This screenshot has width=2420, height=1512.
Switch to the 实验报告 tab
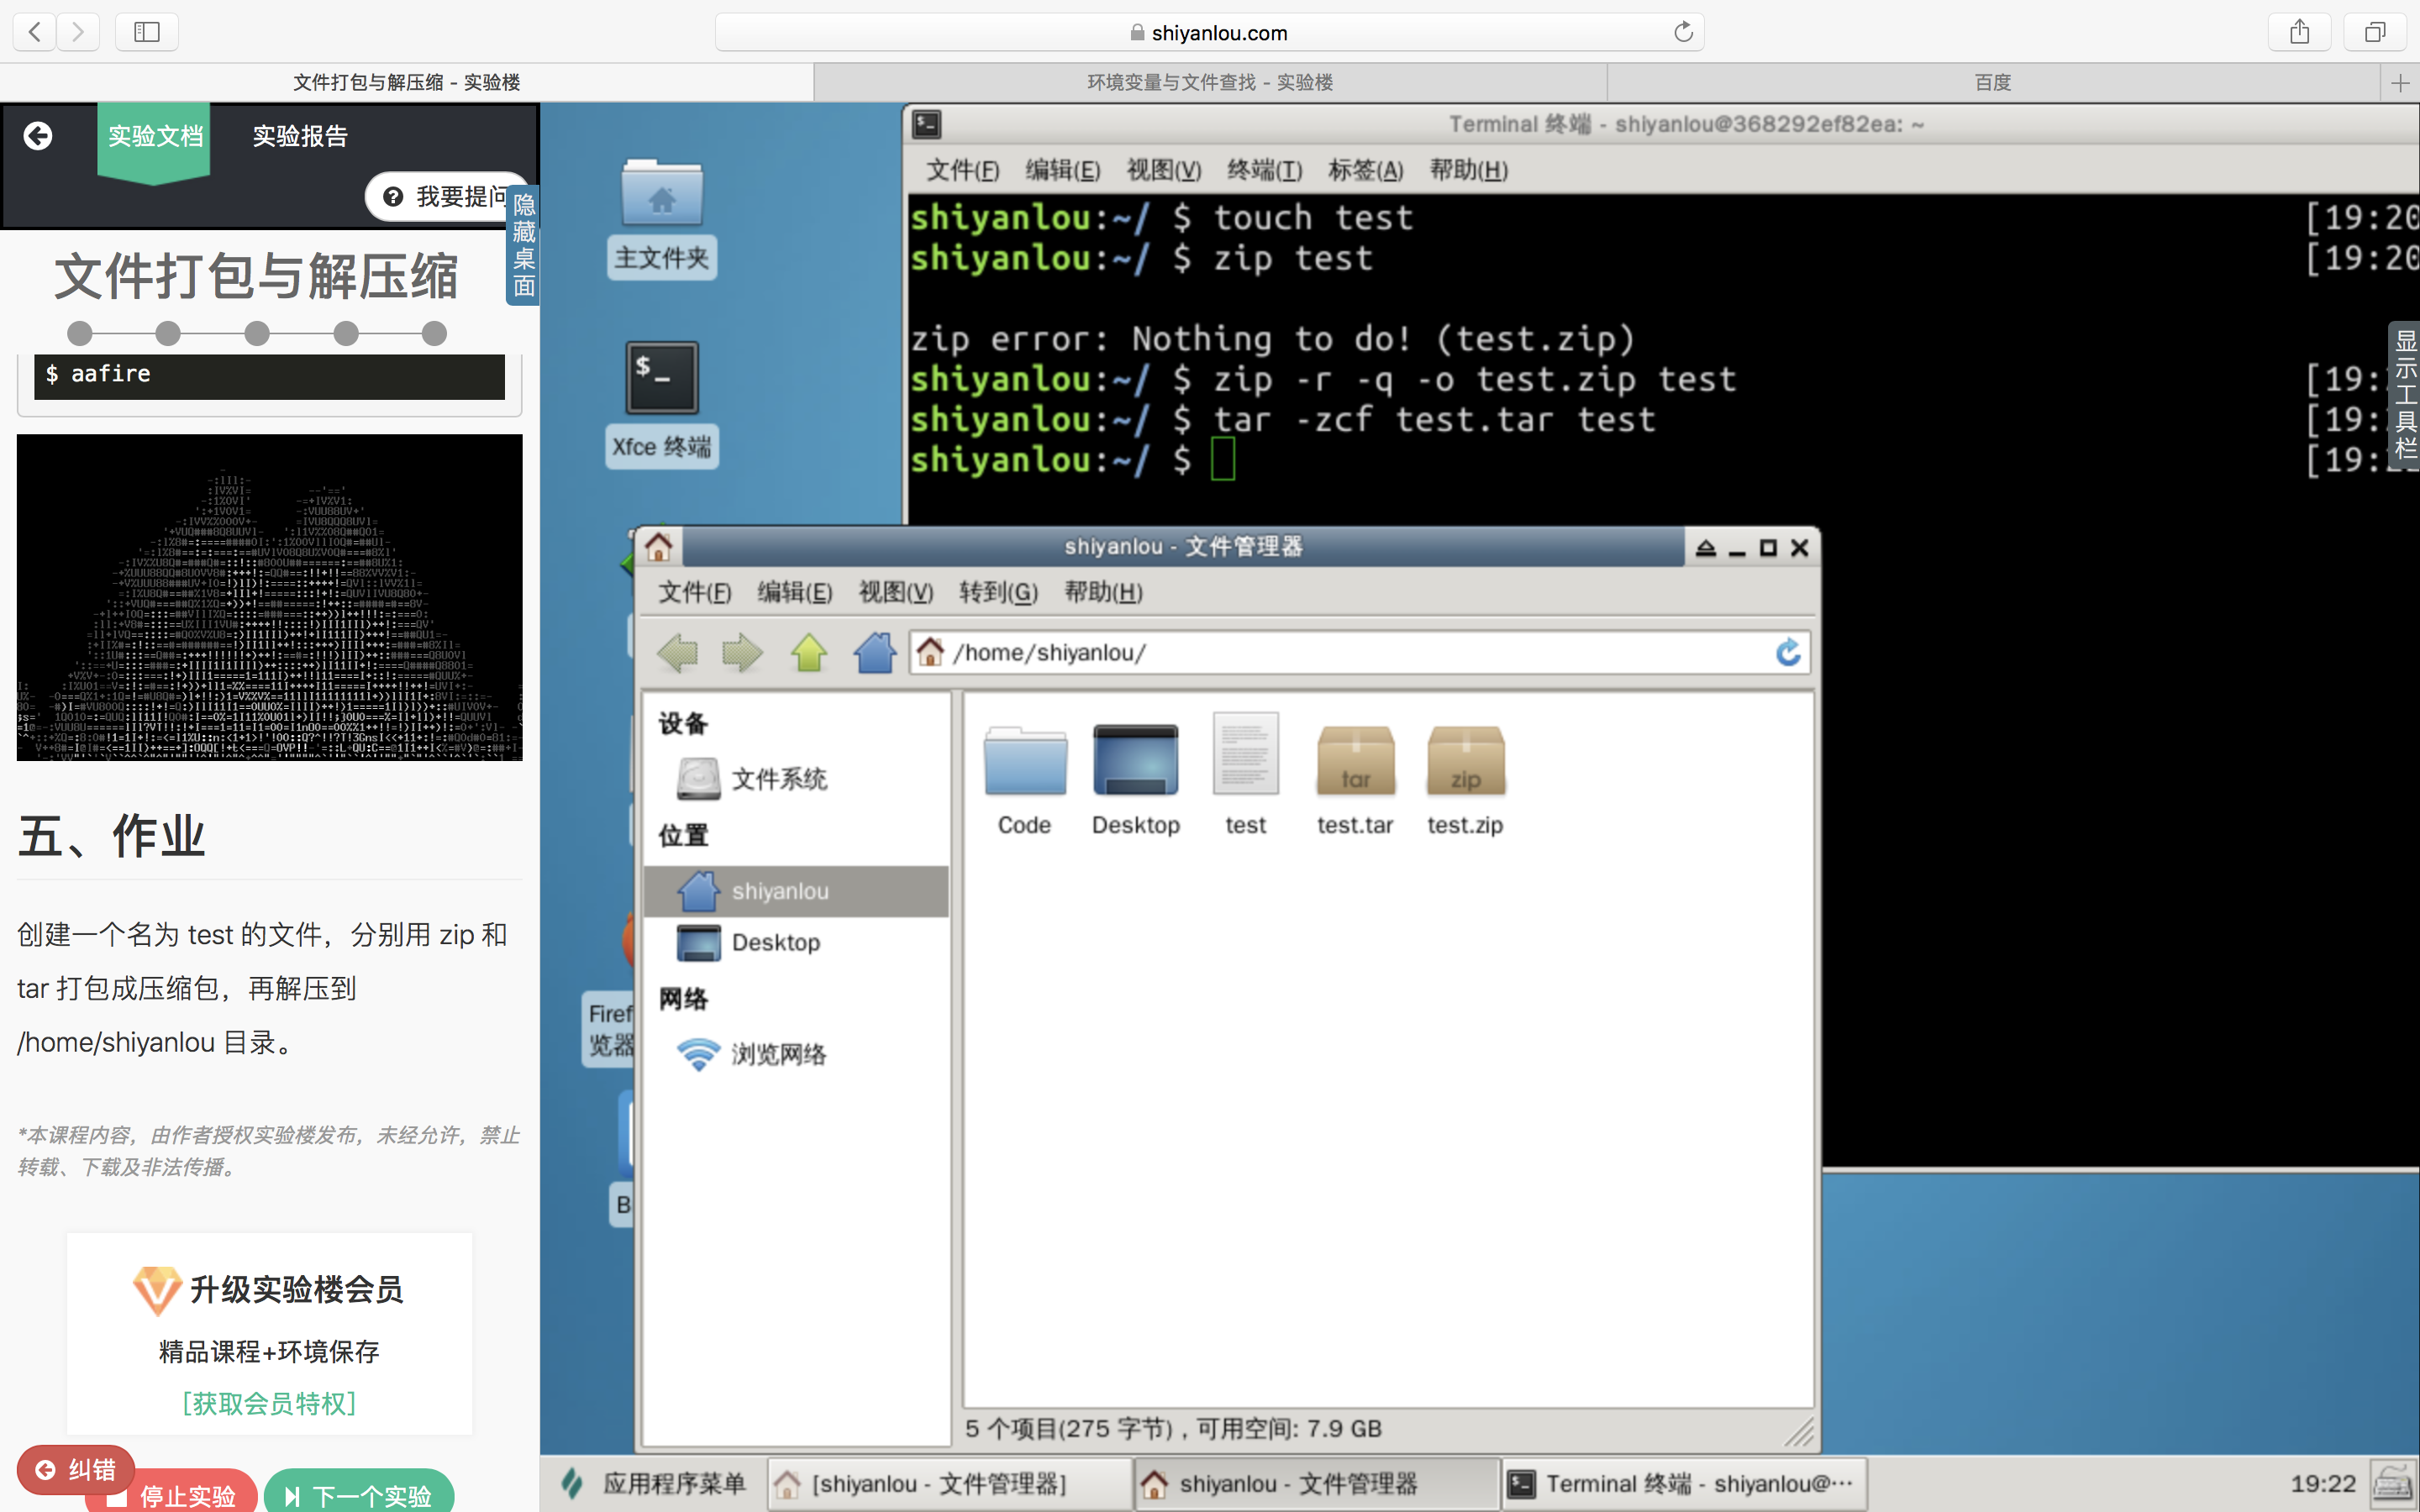[x=299, y=136]
